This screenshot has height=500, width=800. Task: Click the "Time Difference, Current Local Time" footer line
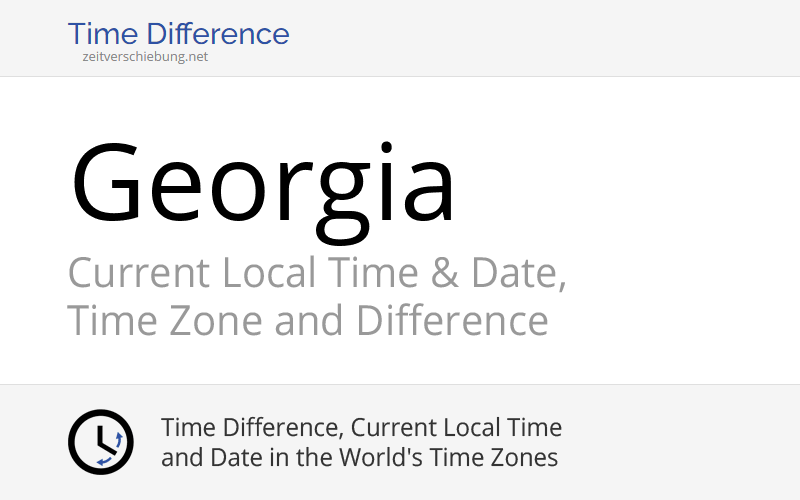[x=361, y=428]
